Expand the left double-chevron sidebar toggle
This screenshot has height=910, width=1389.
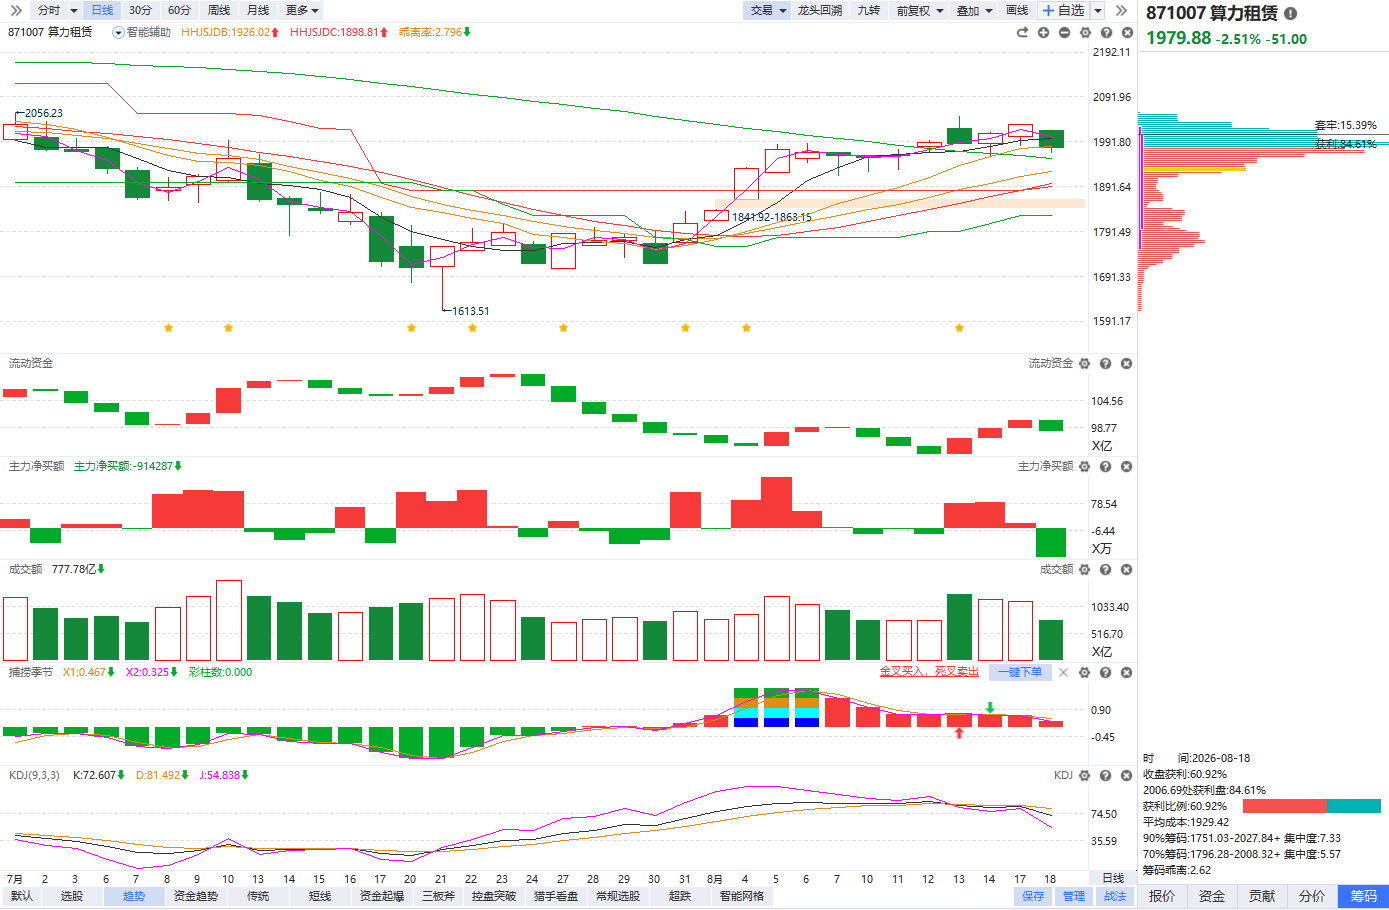16,10
